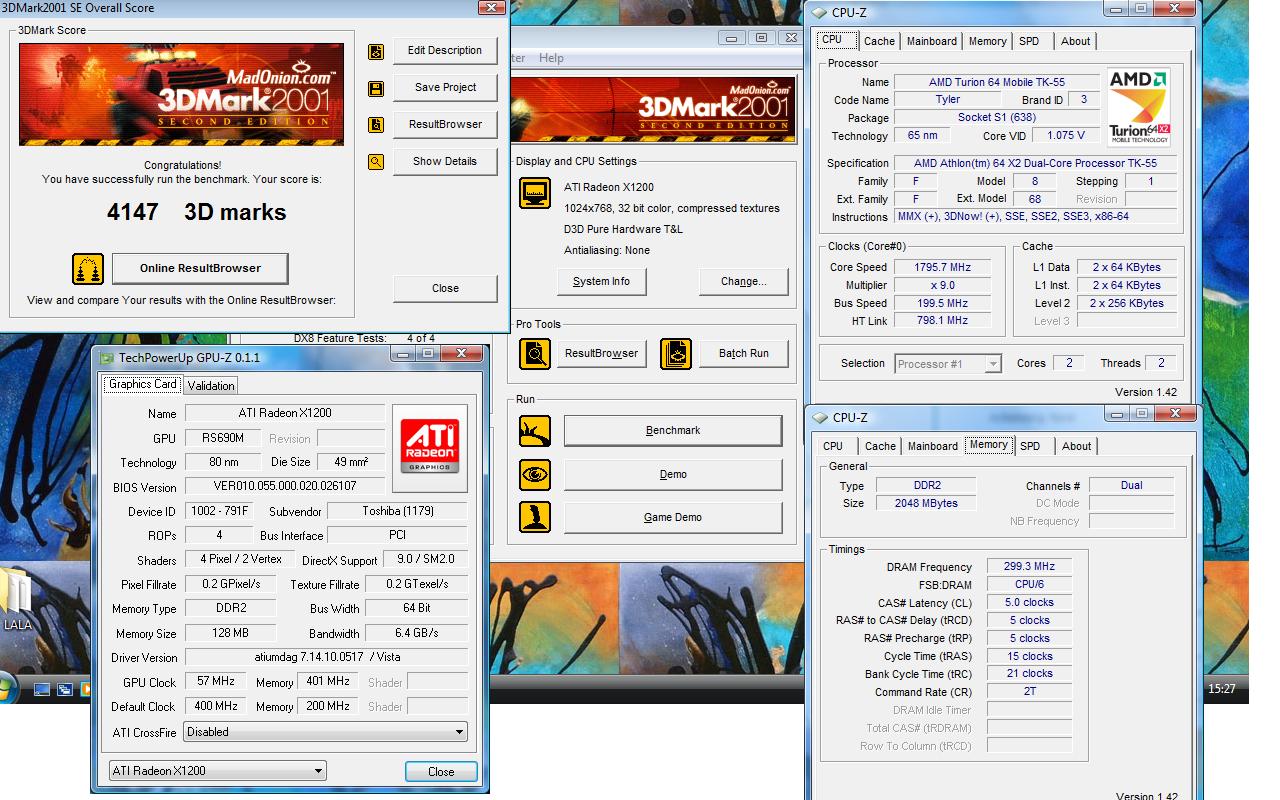This screenshot has height=800, width=1280.
Task: Open the About tab in lower CPU-Z window
Action: point(1077,446)
